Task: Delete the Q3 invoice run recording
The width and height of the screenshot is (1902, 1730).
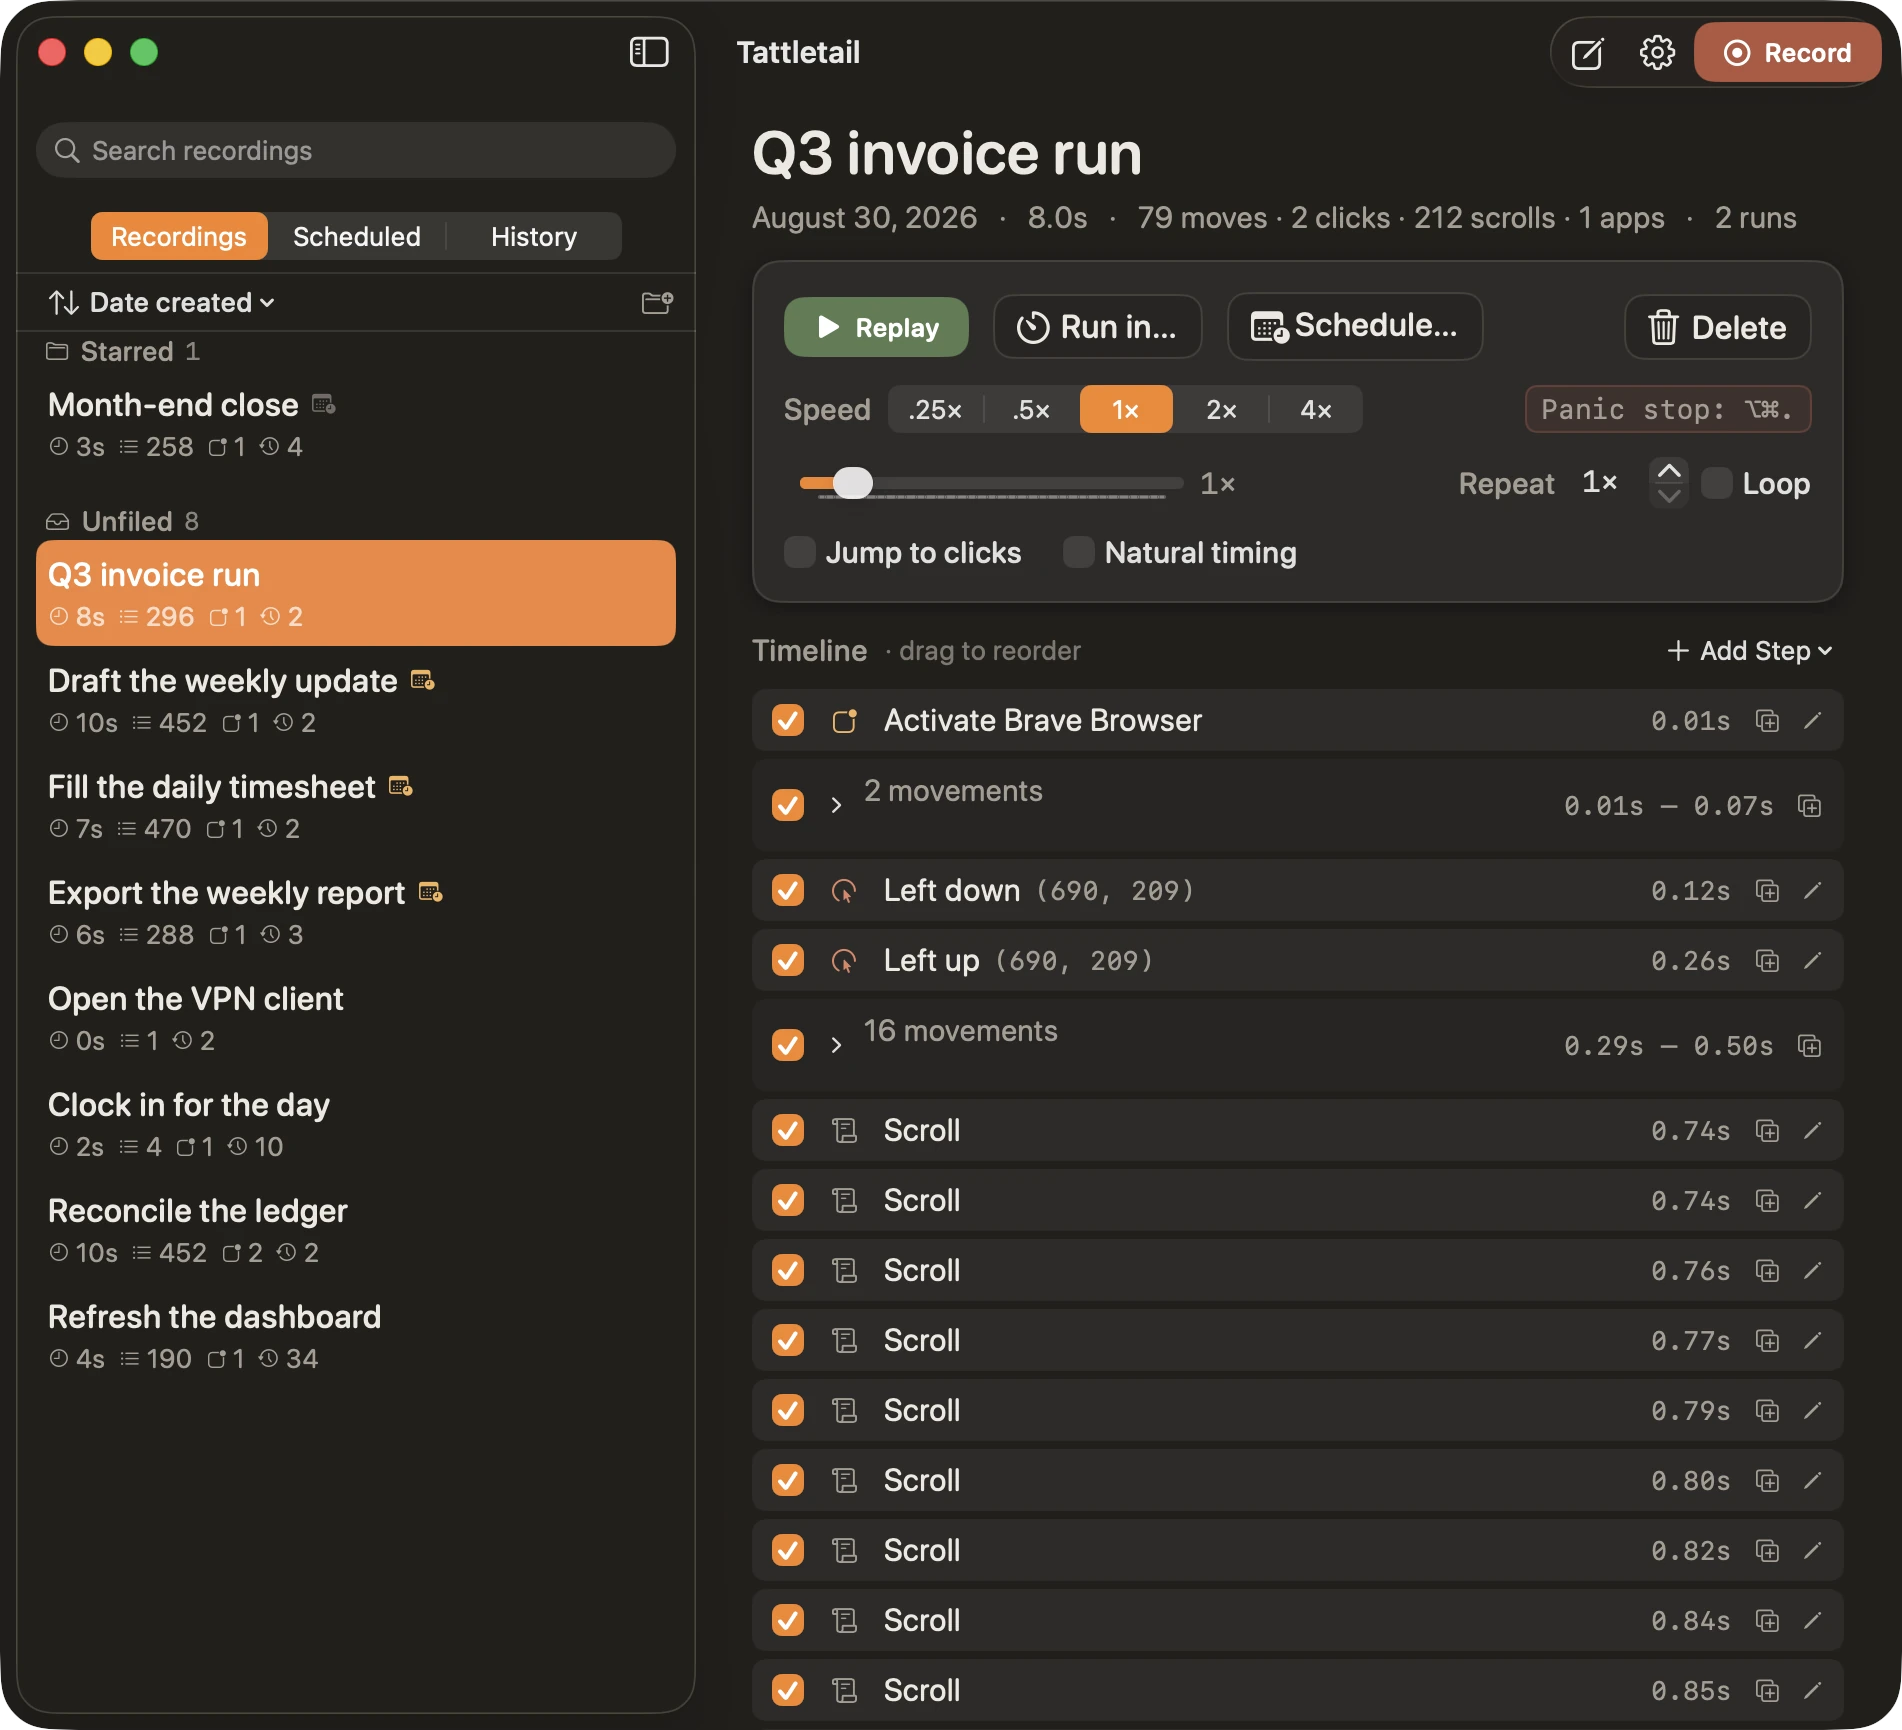Action: [1718, 327]
